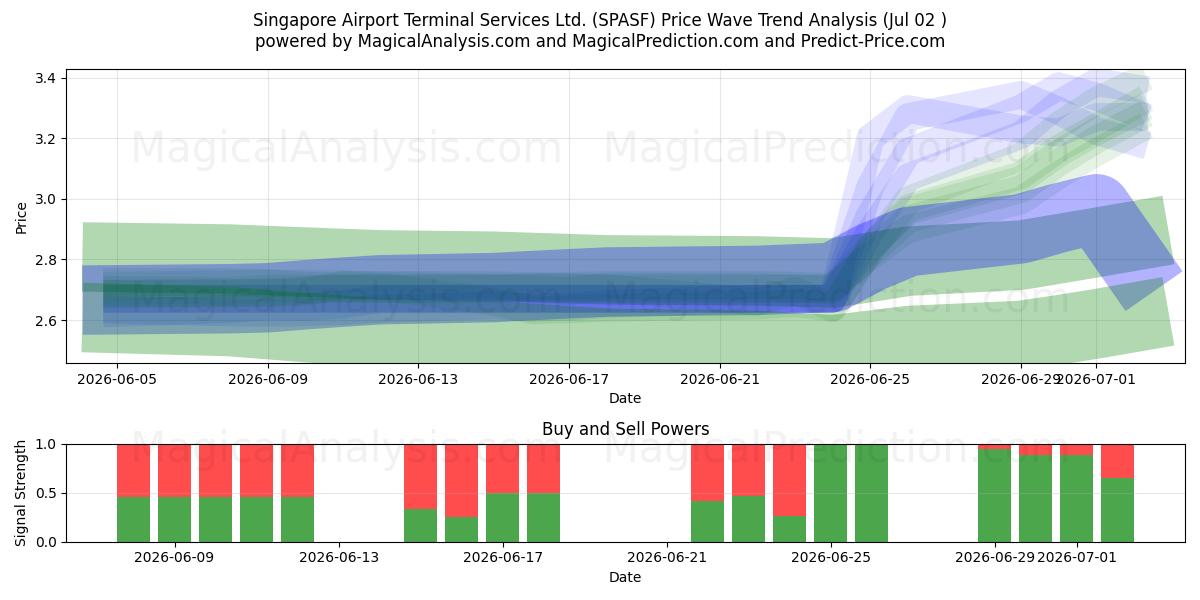Click the 2026-06-25 date tick on price chart
This screenshot has width=1200, height=600.
[x=870, y=379]
